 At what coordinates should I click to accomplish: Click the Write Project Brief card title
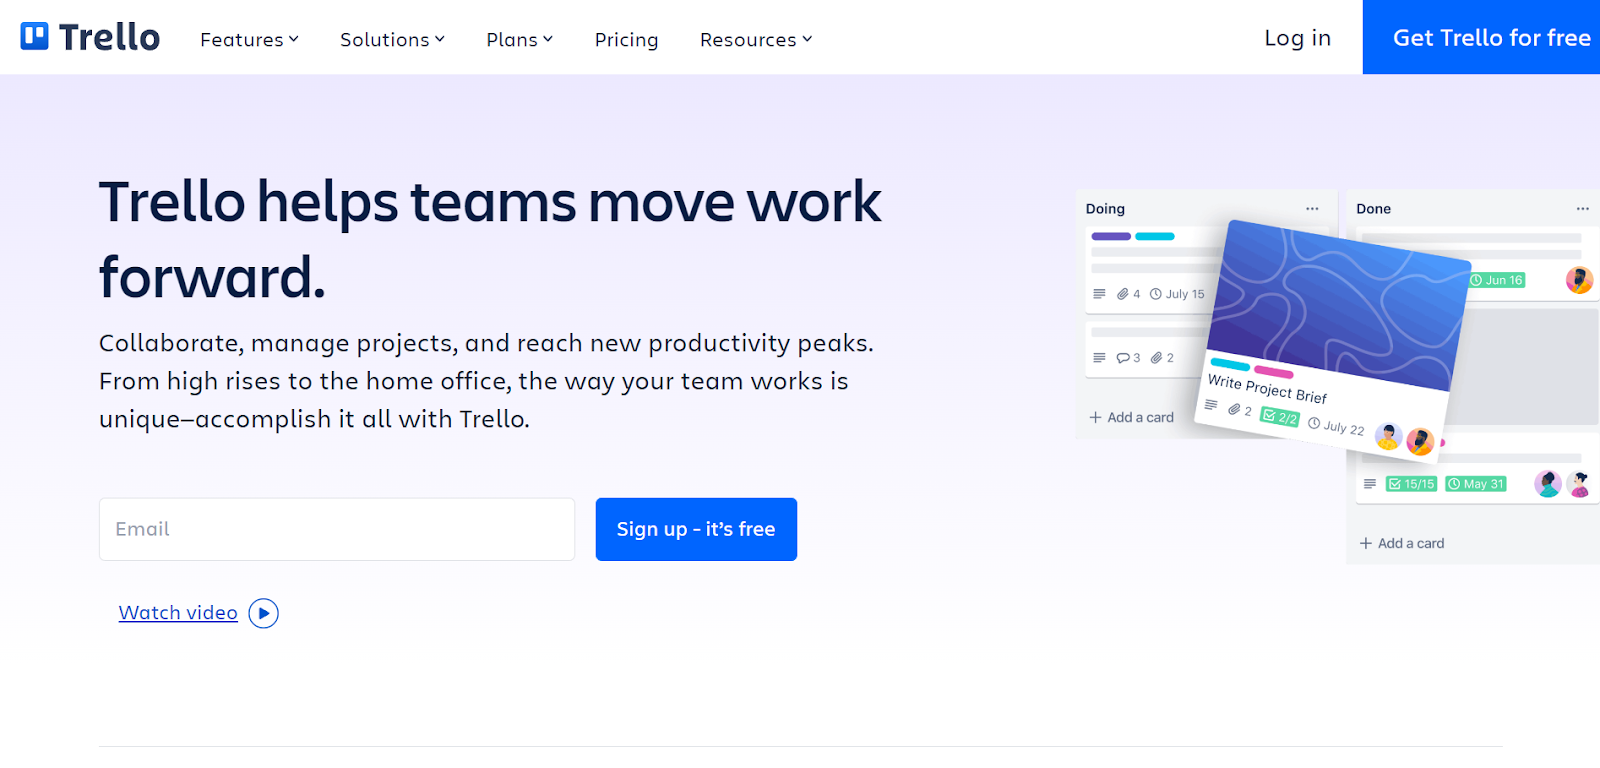coord(1267,388)
